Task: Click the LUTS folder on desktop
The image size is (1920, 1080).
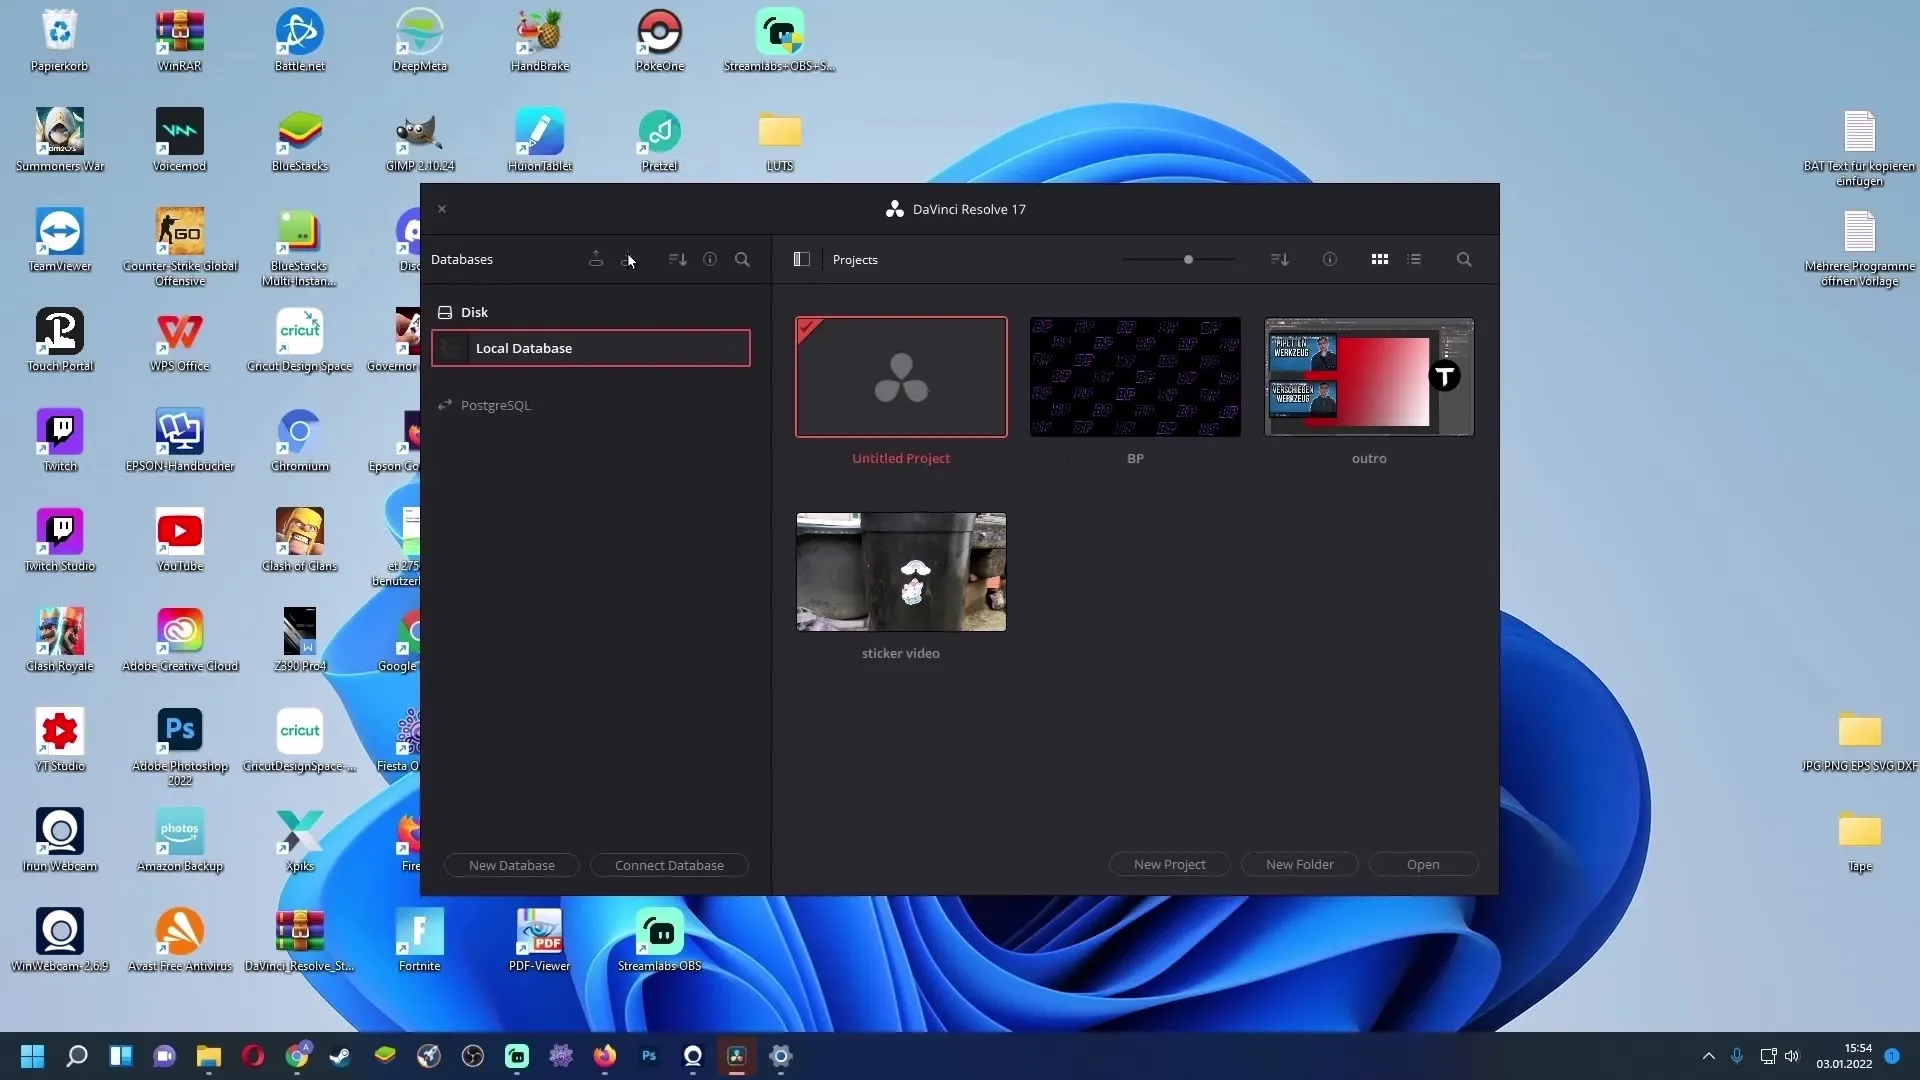Action: [780, 140]
